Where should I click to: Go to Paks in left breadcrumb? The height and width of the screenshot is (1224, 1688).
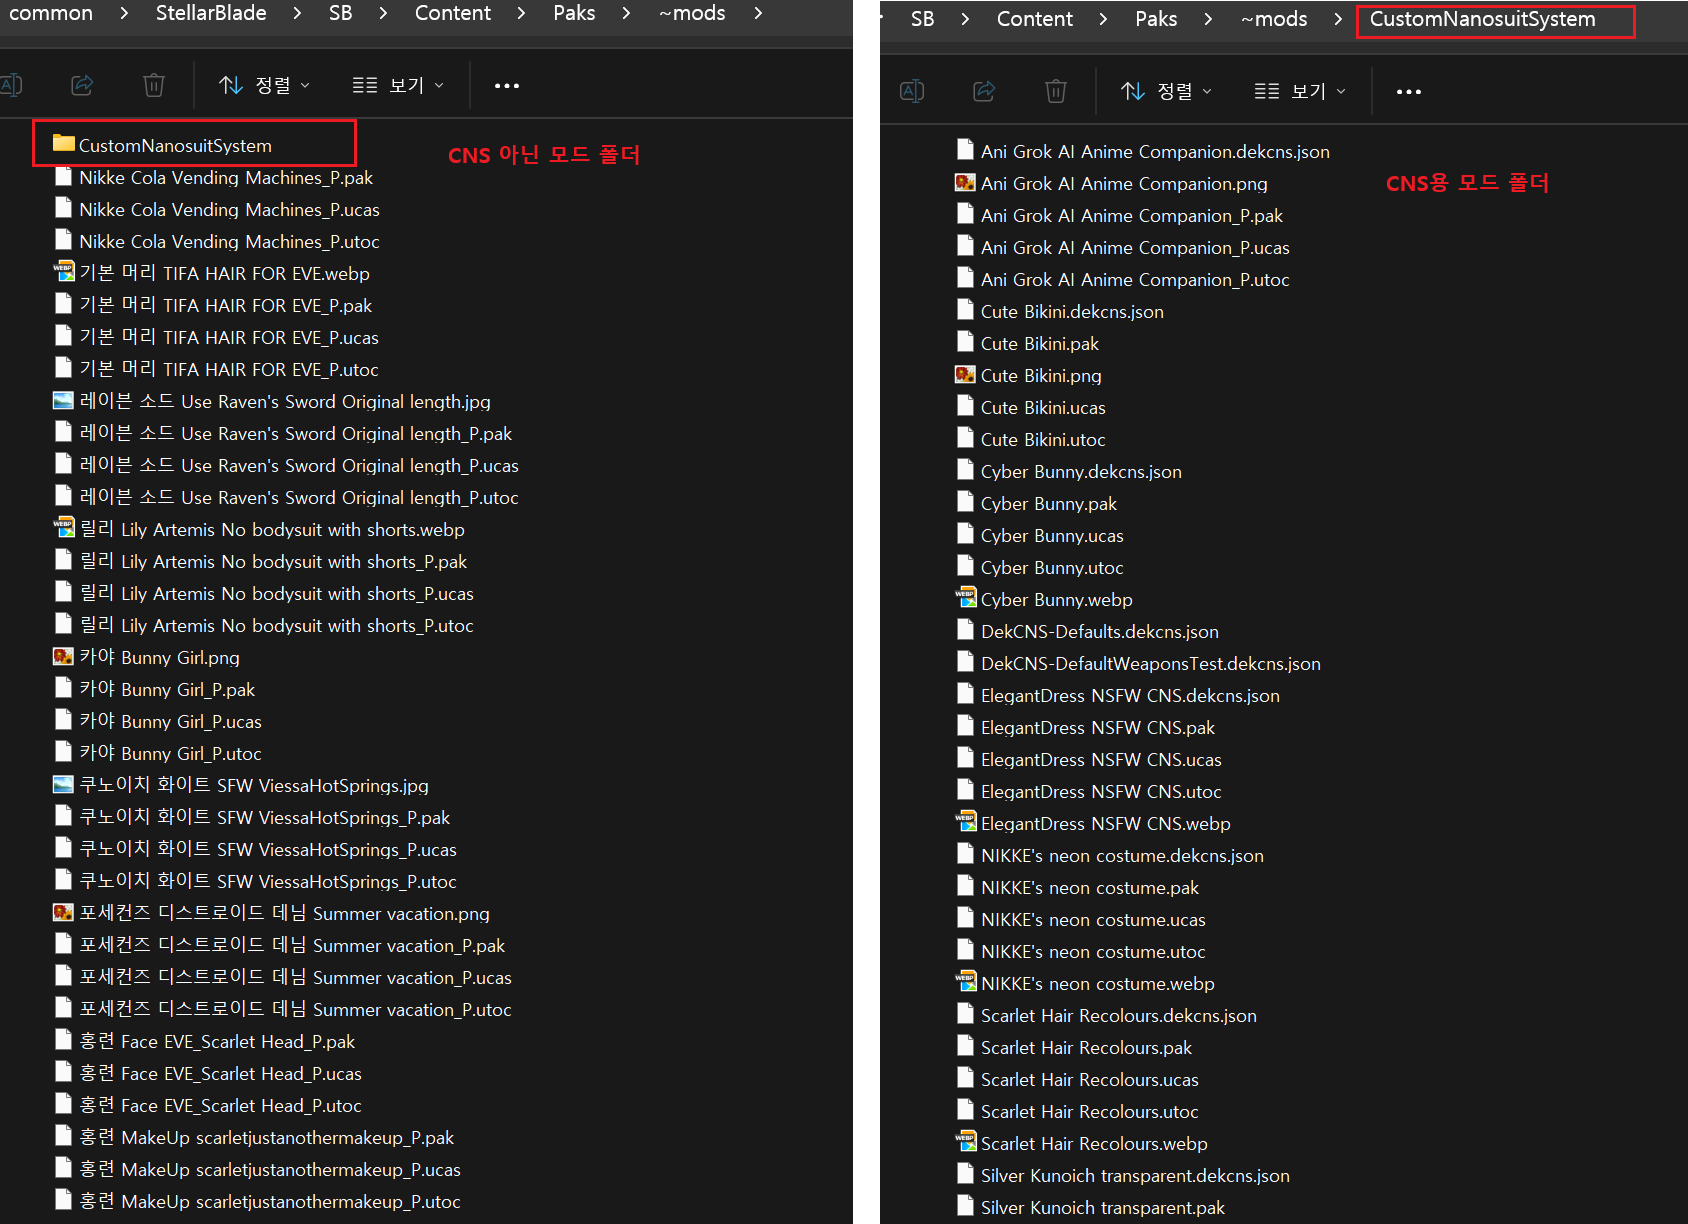(574, 13)
